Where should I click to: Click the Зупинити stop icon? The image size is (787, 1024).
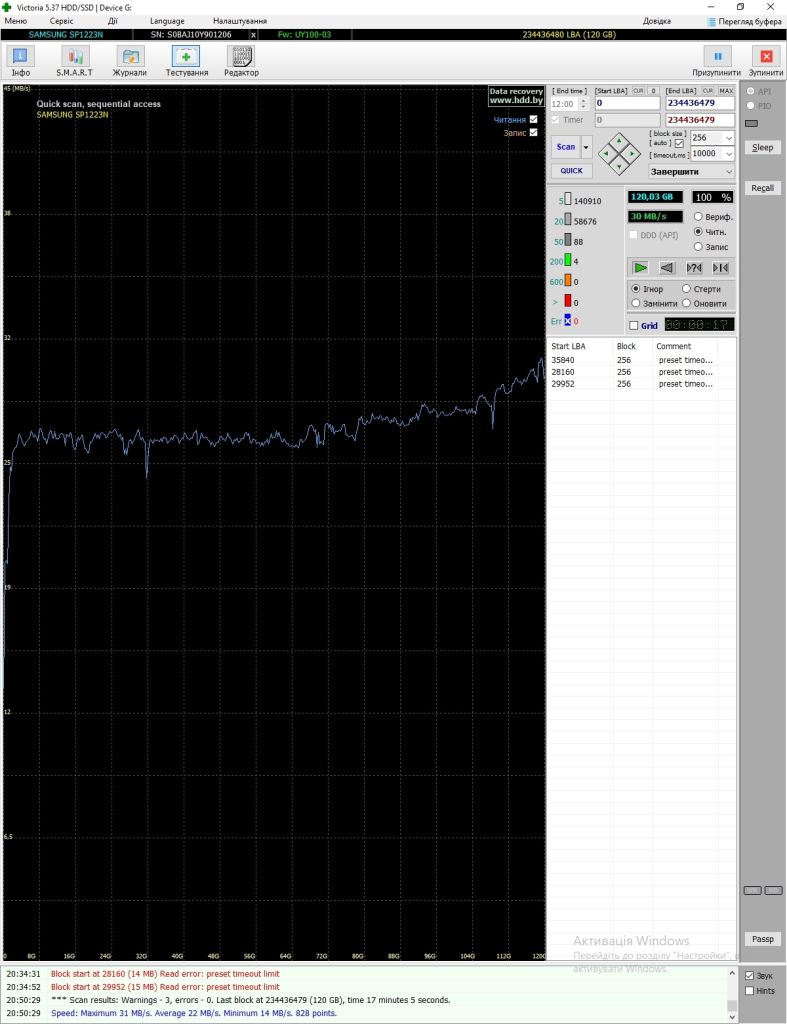(x=766, y=56)
